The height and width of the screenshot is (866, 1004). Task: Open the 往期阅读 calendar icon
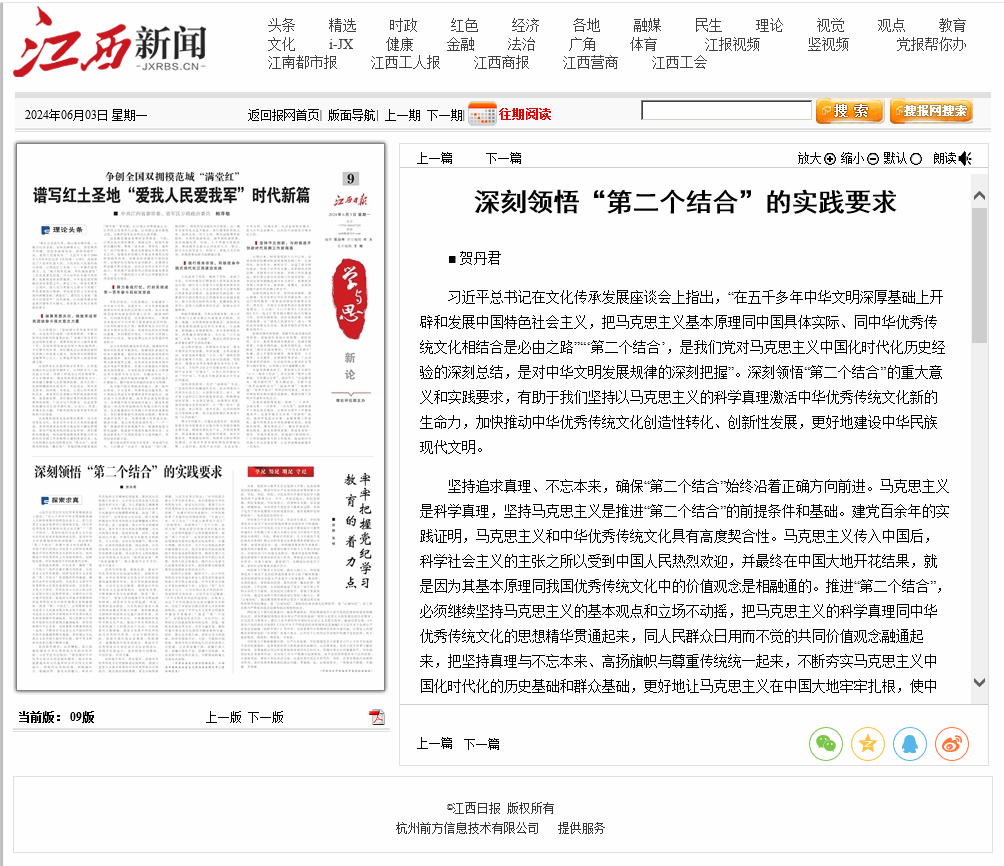click(482, 113)
